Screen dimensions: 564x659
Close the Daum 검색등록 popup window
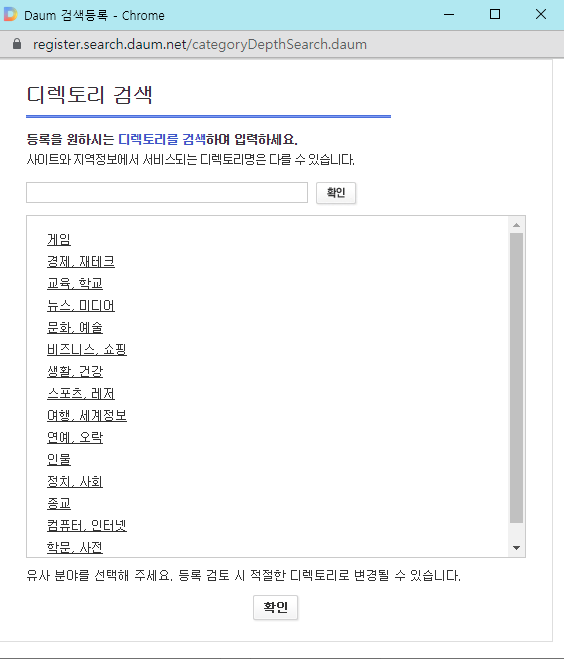tap(541, 14)
